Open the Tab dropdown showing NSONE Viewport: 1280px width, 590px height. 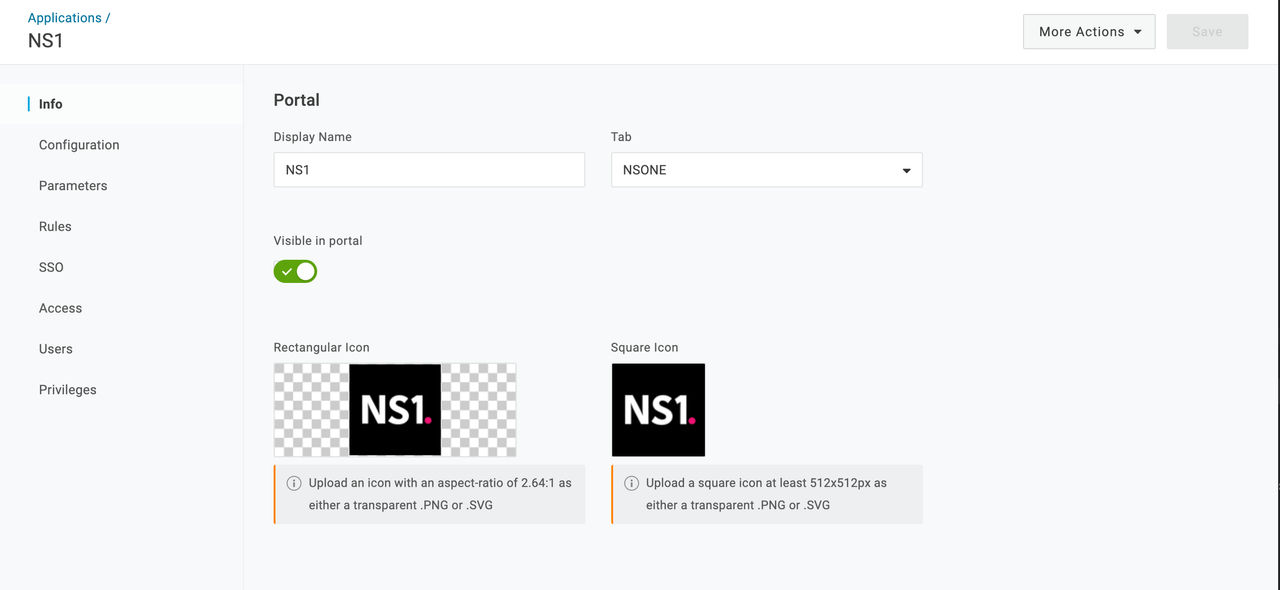point(766,170)
